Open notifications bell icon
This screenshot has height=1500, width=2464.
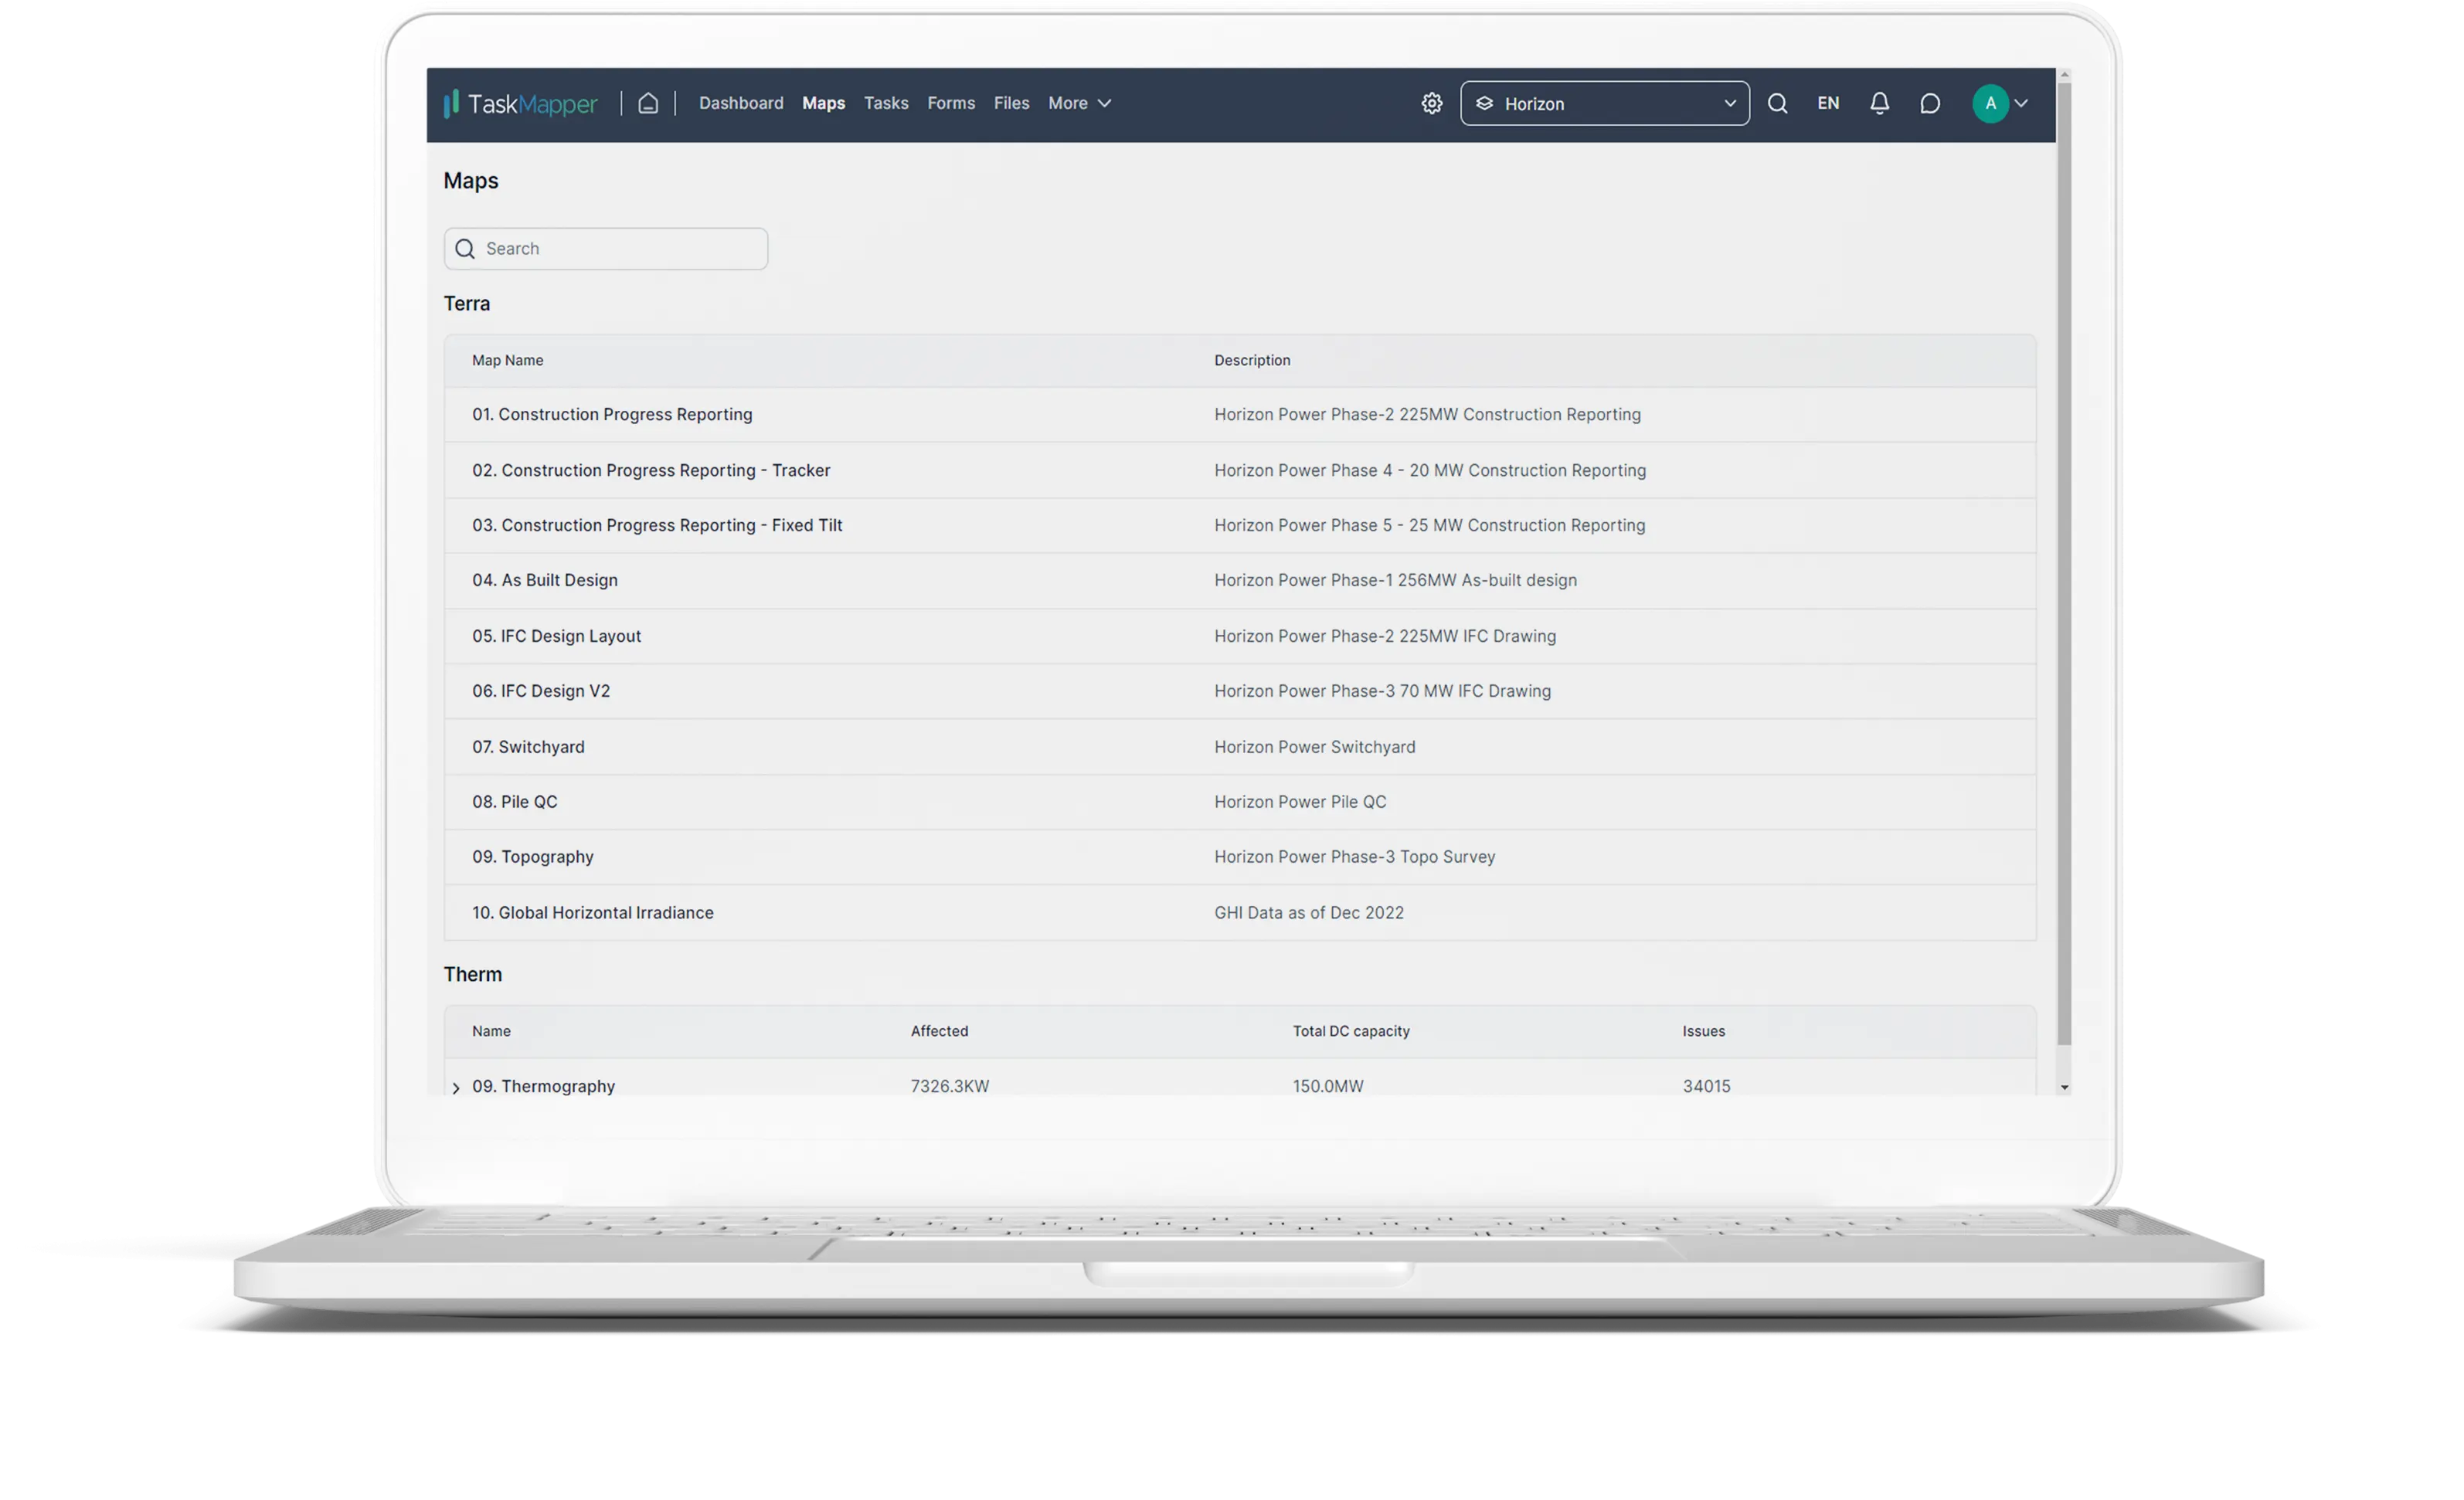point(1879,103)
